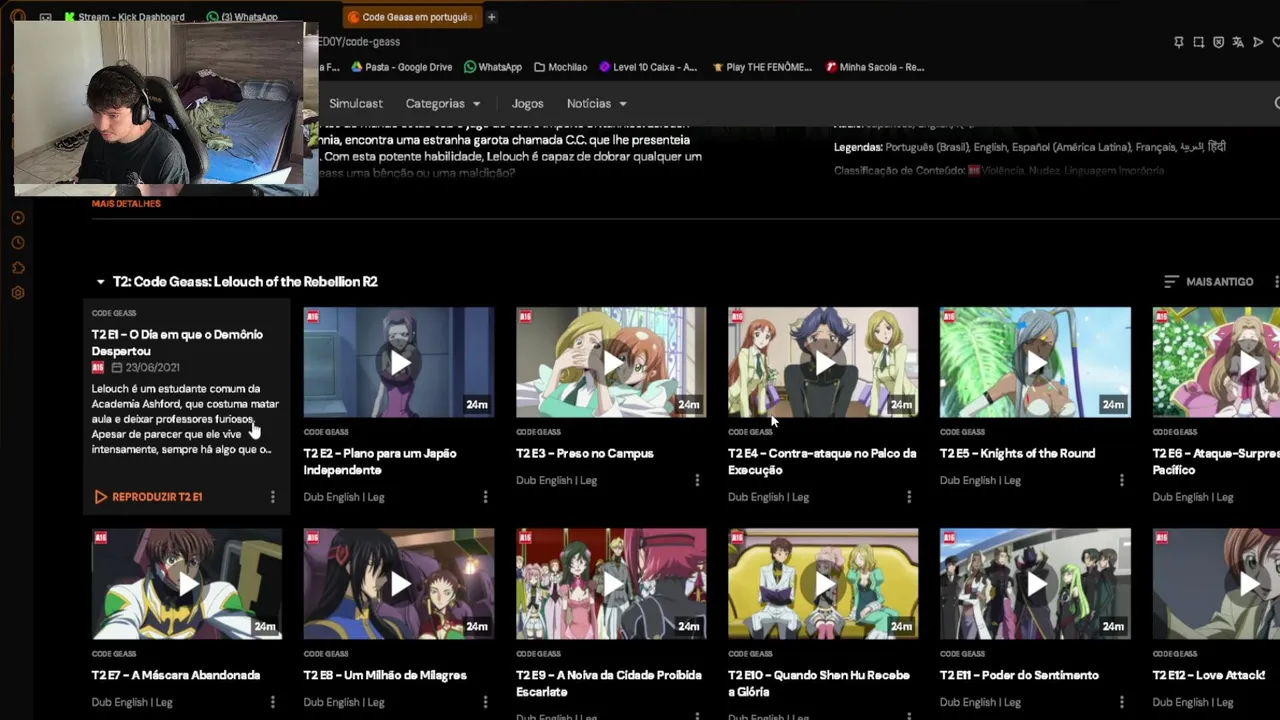
Task: Open the extensions puzzle icon in sidebar
Action: pyautogui.click(x=18, y=268)
